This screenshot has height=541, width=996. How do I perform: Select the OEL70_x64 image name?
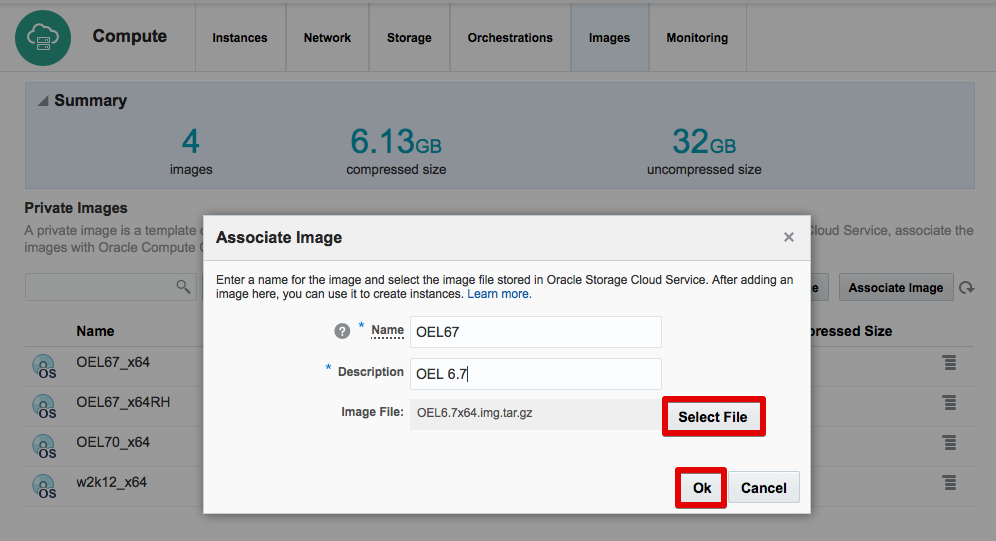[x=113, y=442]
